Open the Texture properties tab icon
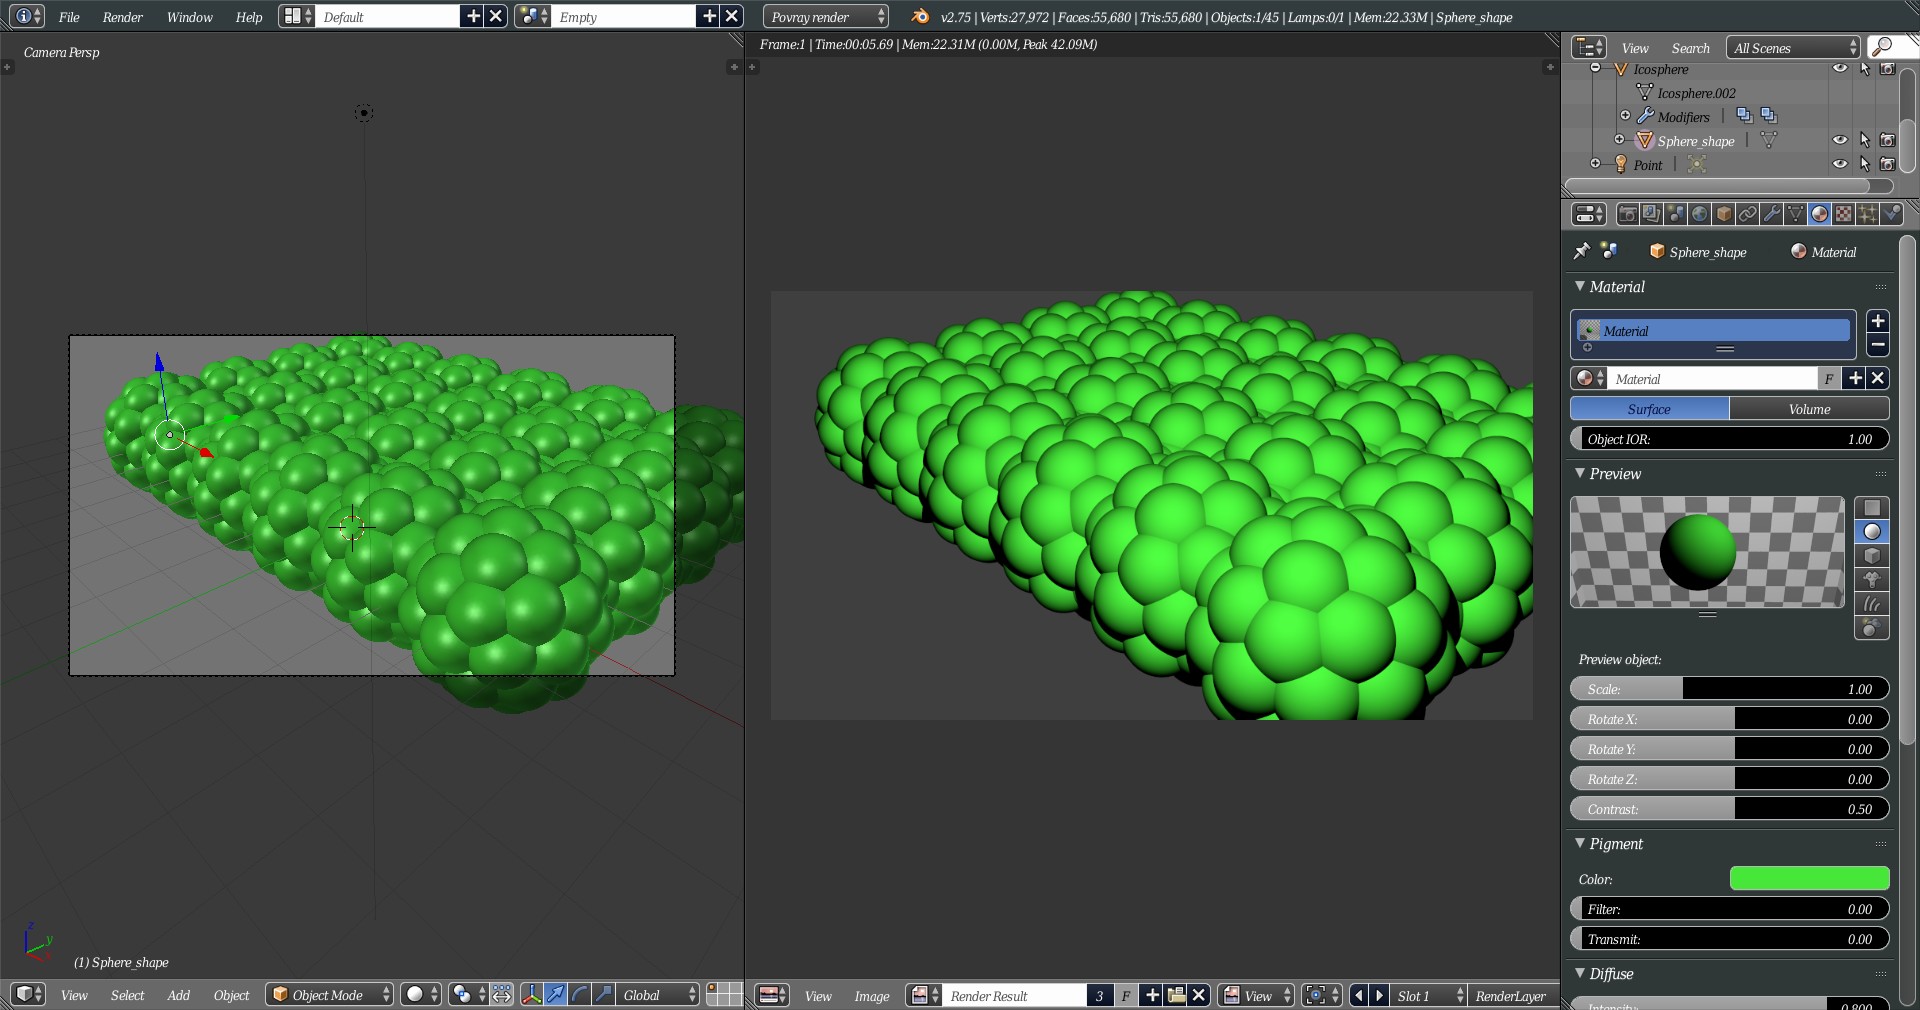Viewport: 1920px width, 1010px height. pos(1844,214)
